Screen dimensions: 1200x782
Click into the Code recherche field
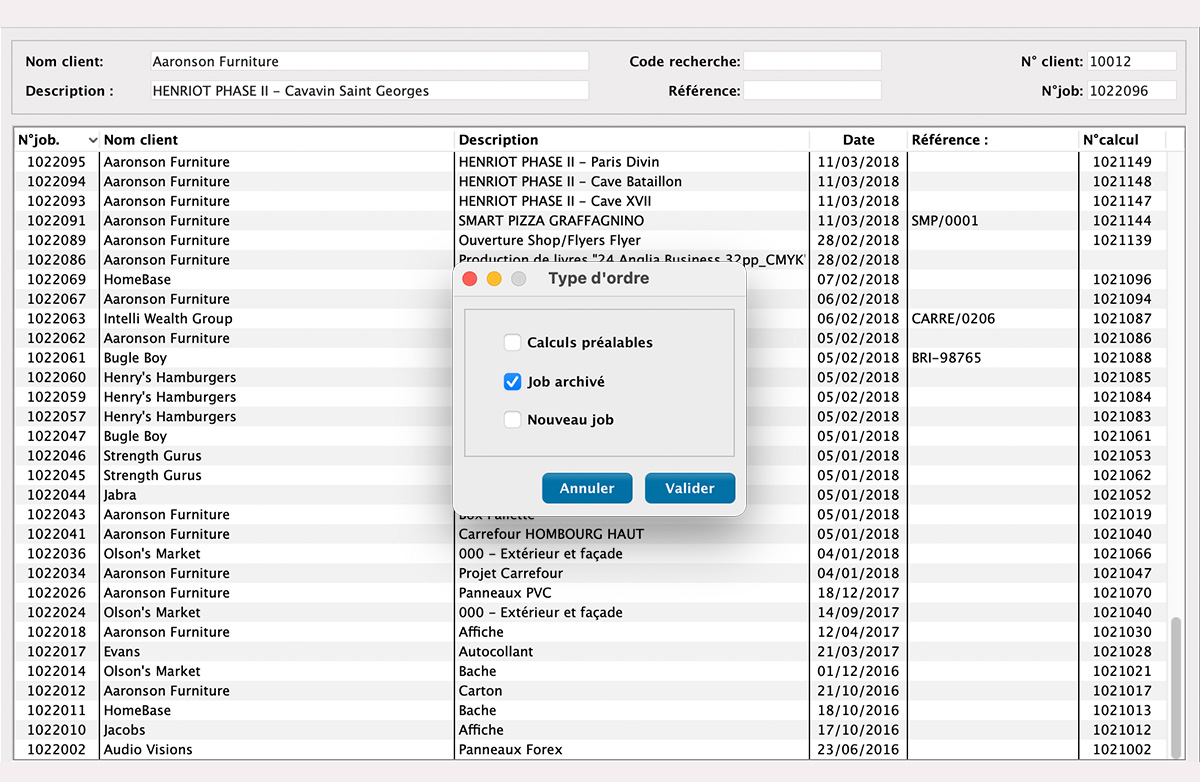click(x=812, y=62)
